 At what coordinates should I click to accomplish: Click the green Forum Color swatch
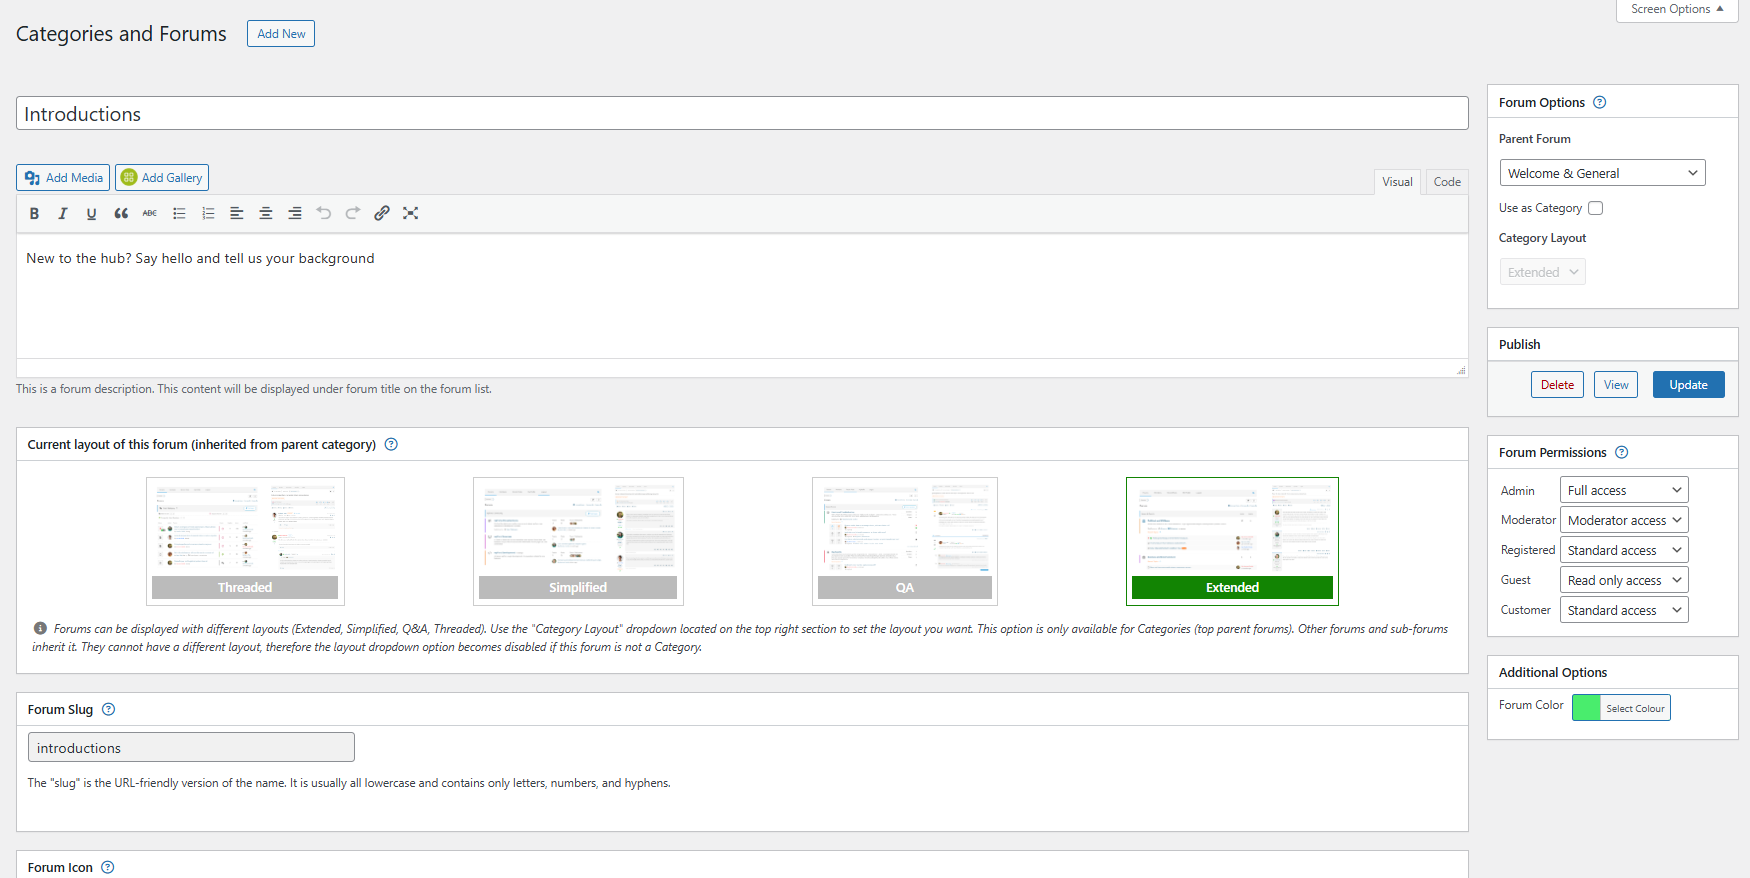click(x=1586, y=708)
